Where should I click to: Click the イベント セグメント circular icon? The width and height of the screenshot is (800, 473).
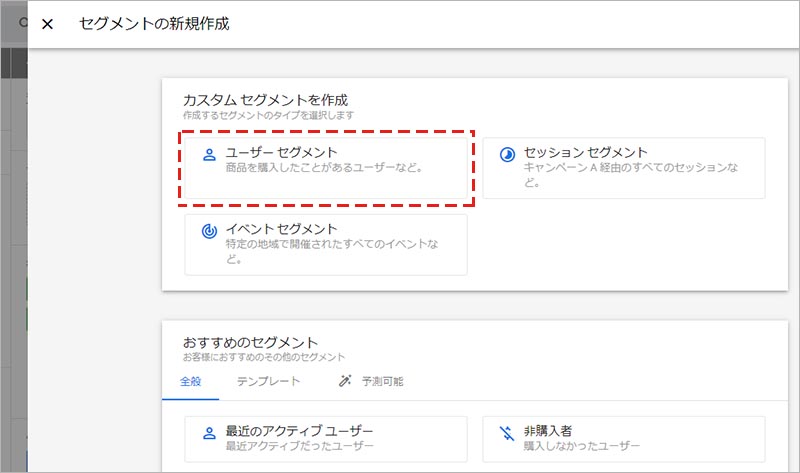[x=209, y=231]
